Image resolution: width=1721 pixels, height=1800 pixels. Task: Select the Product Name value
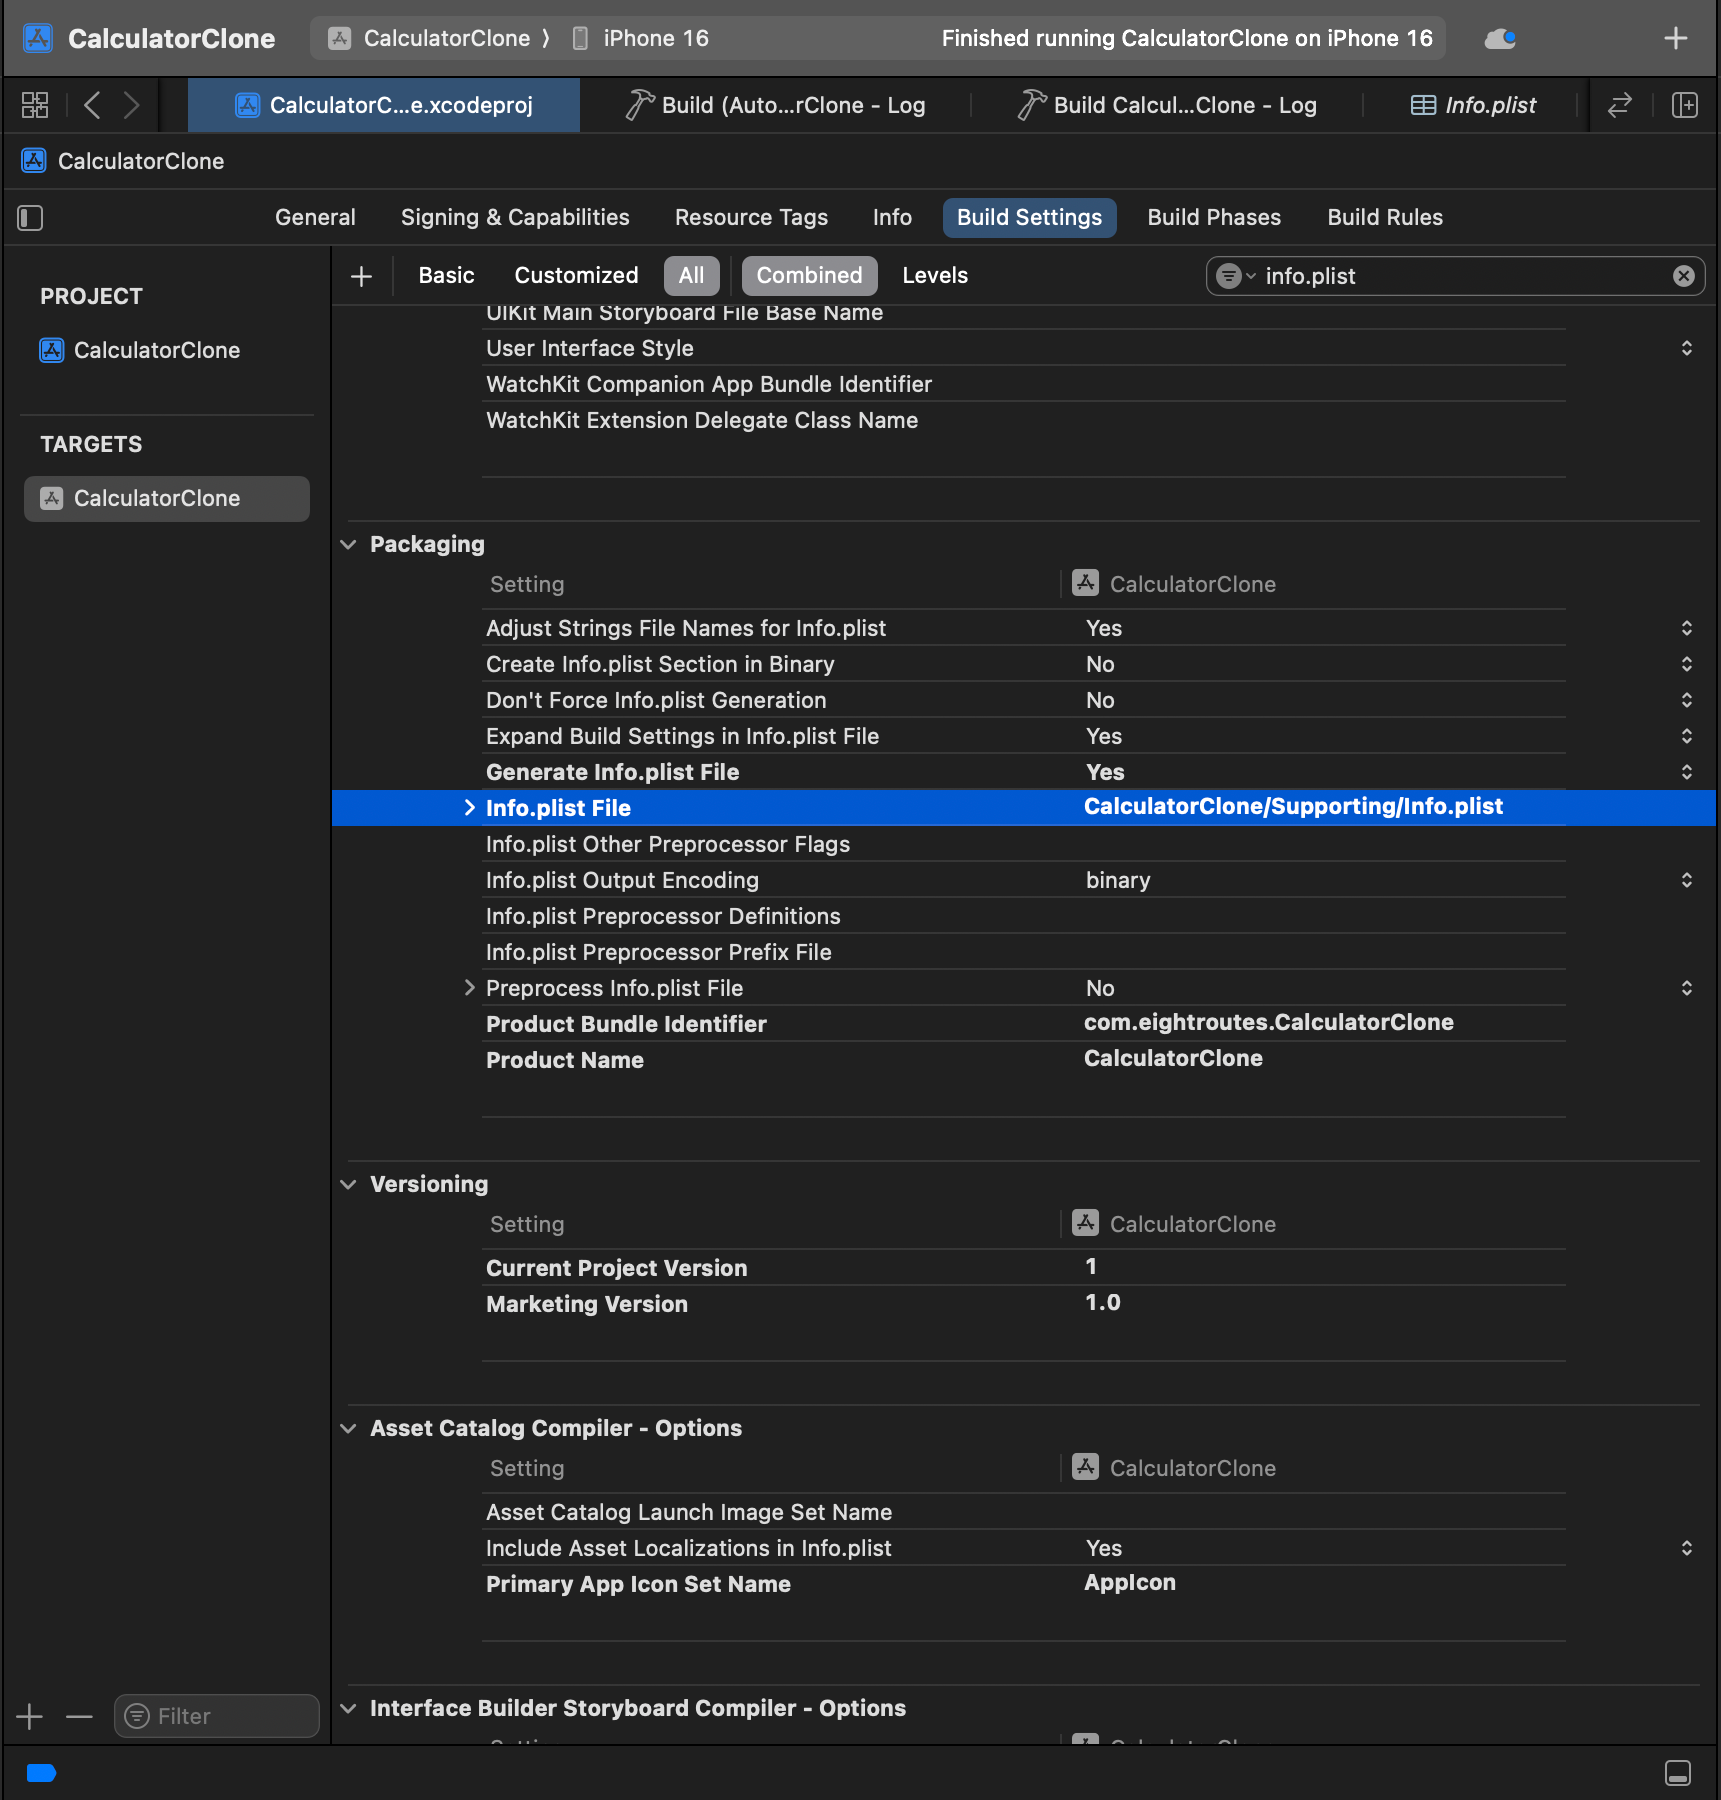pos(1173,1059)
